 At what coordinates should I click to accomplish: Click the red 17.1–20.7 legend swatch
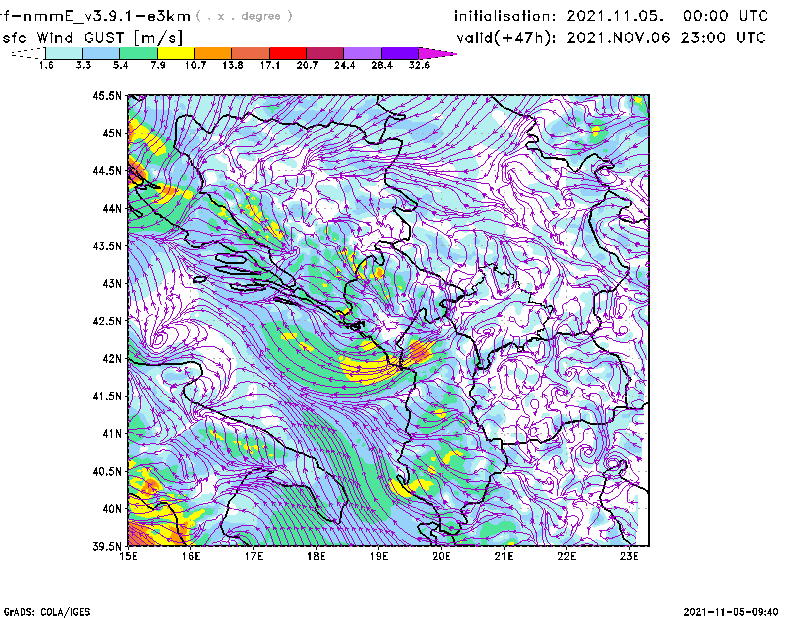(x=288, y=53)
